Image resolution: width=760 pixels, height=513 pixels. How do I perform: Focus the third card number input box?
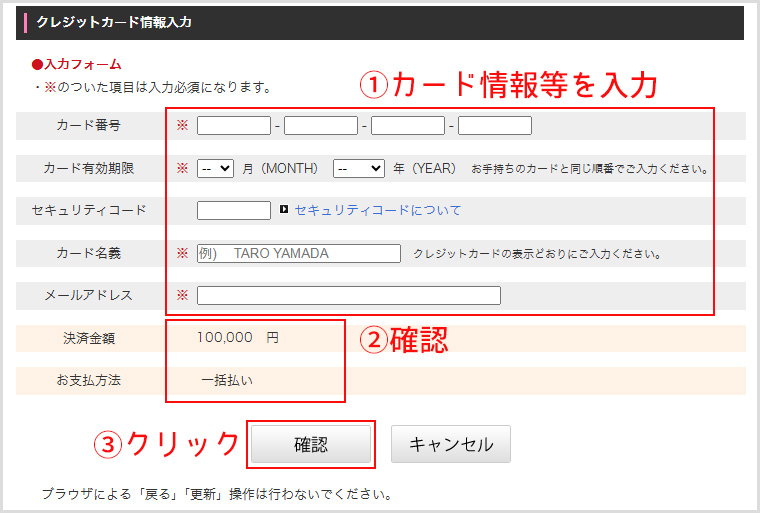click(x=408, y=126)
